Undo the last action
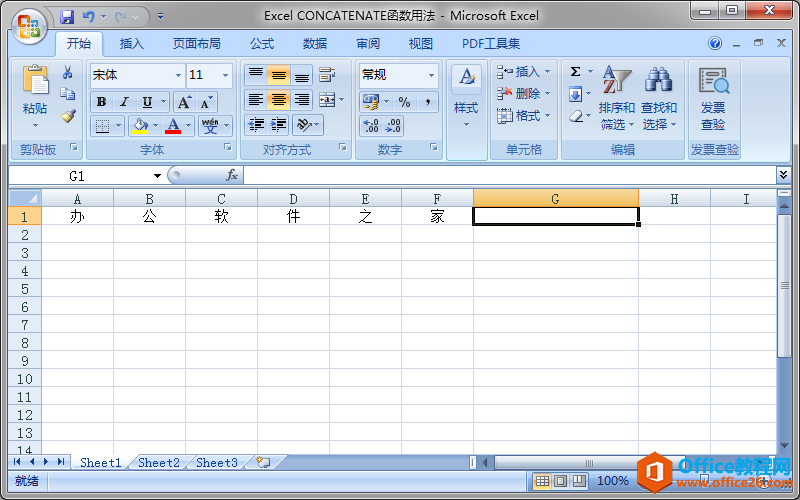 (x=88, y=17)
